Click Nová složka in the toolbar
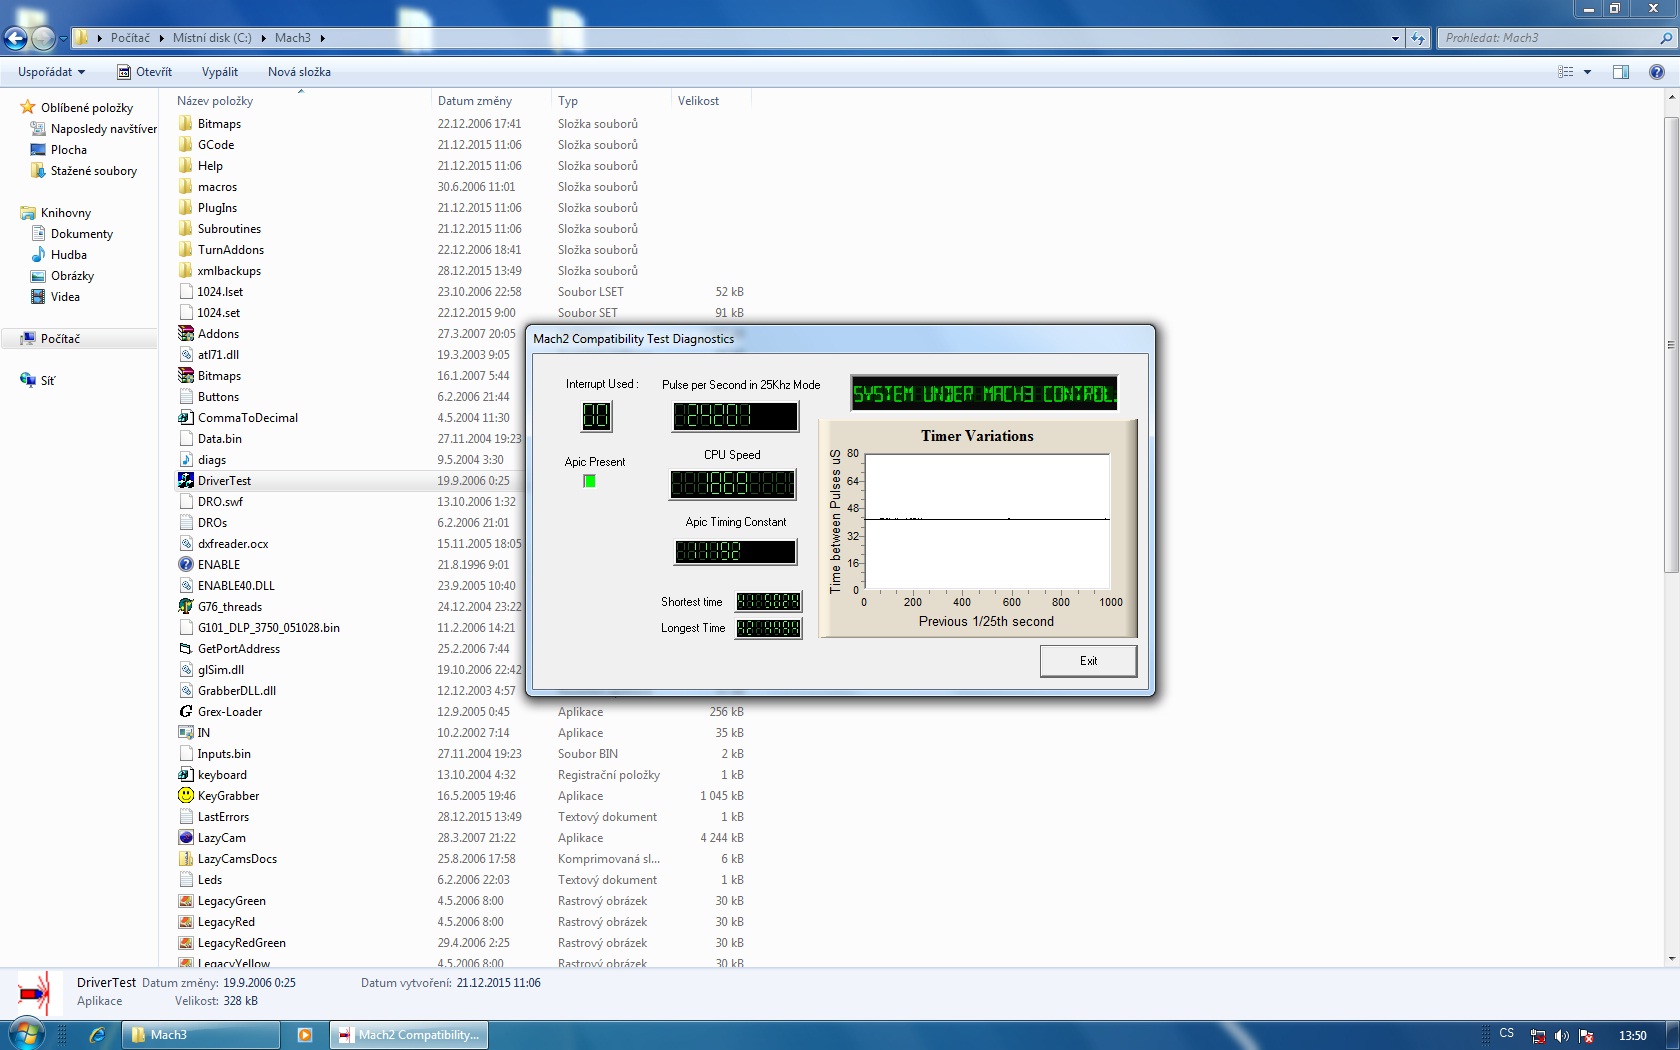This screenshot has width=1680, height=1050. (299, 72)
